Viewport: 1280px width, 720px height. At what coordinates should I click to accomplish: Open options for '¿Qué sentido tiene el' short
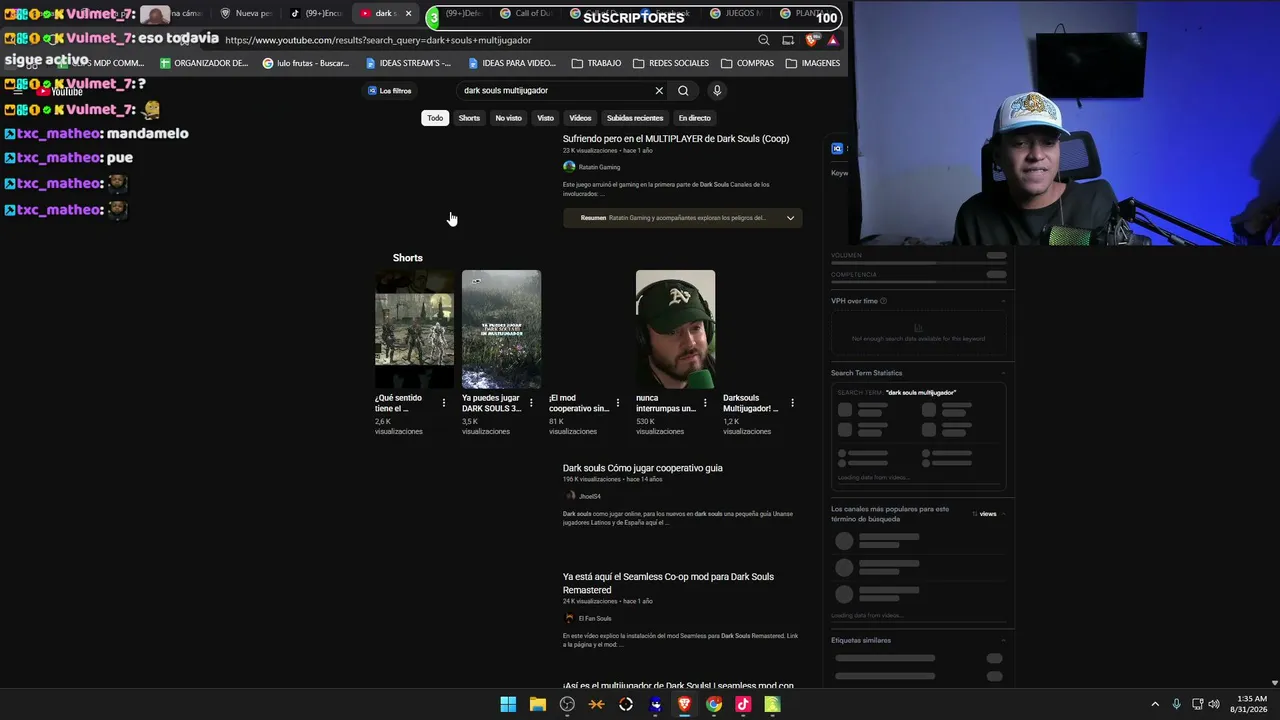coord(444,403)
